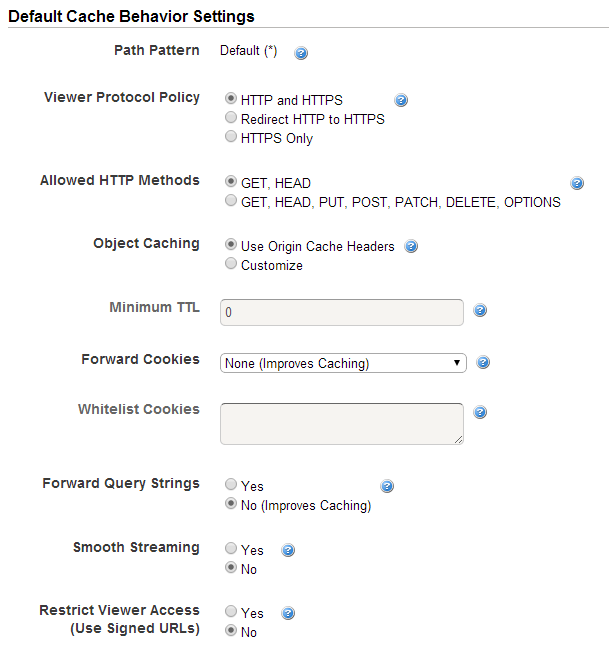Click the help icon beside Path Pattern
The width and height of the screenshot is (609, 651).
click(x=301, y=53)
